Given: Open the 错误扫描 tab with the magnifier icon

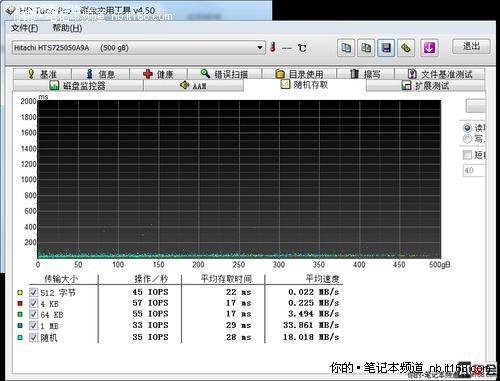Looking at the screenshot, I should tap(224, 74).
